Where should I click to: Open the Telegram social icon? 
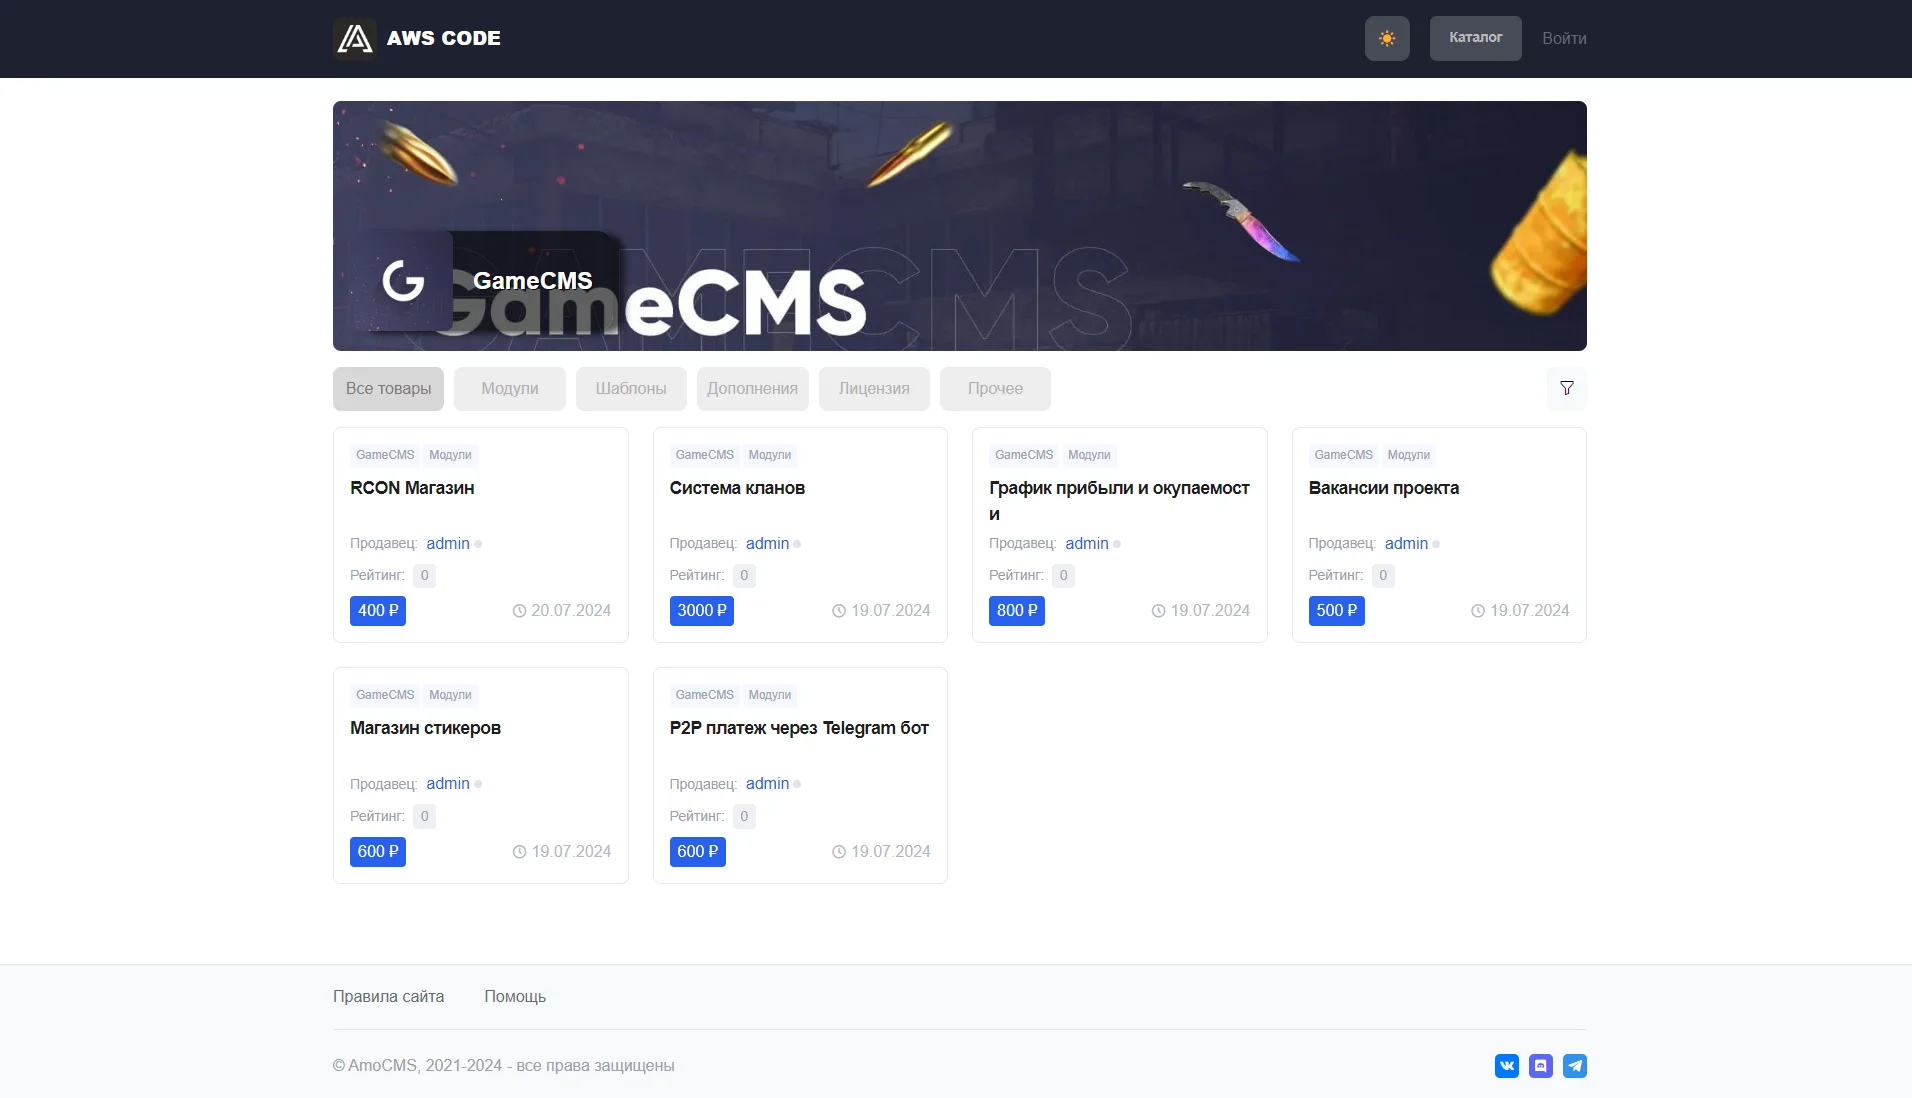(x=1575, y=1066)
